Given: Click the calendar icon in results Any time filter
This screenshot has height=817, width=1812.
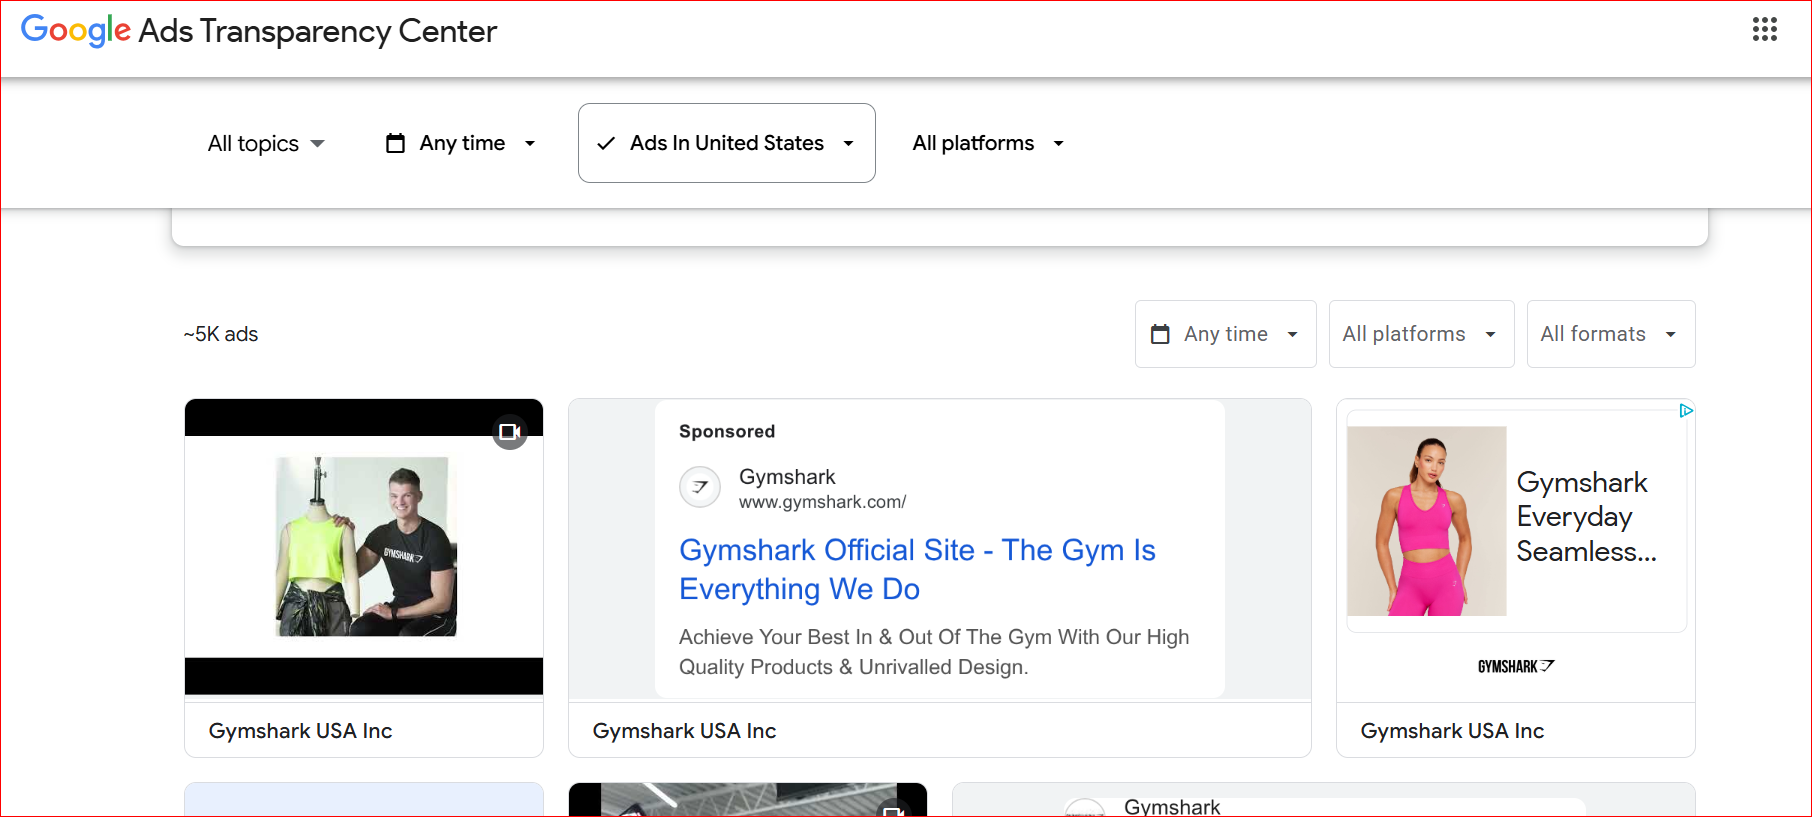Looking at the screenshot, I should (1160, 334).
